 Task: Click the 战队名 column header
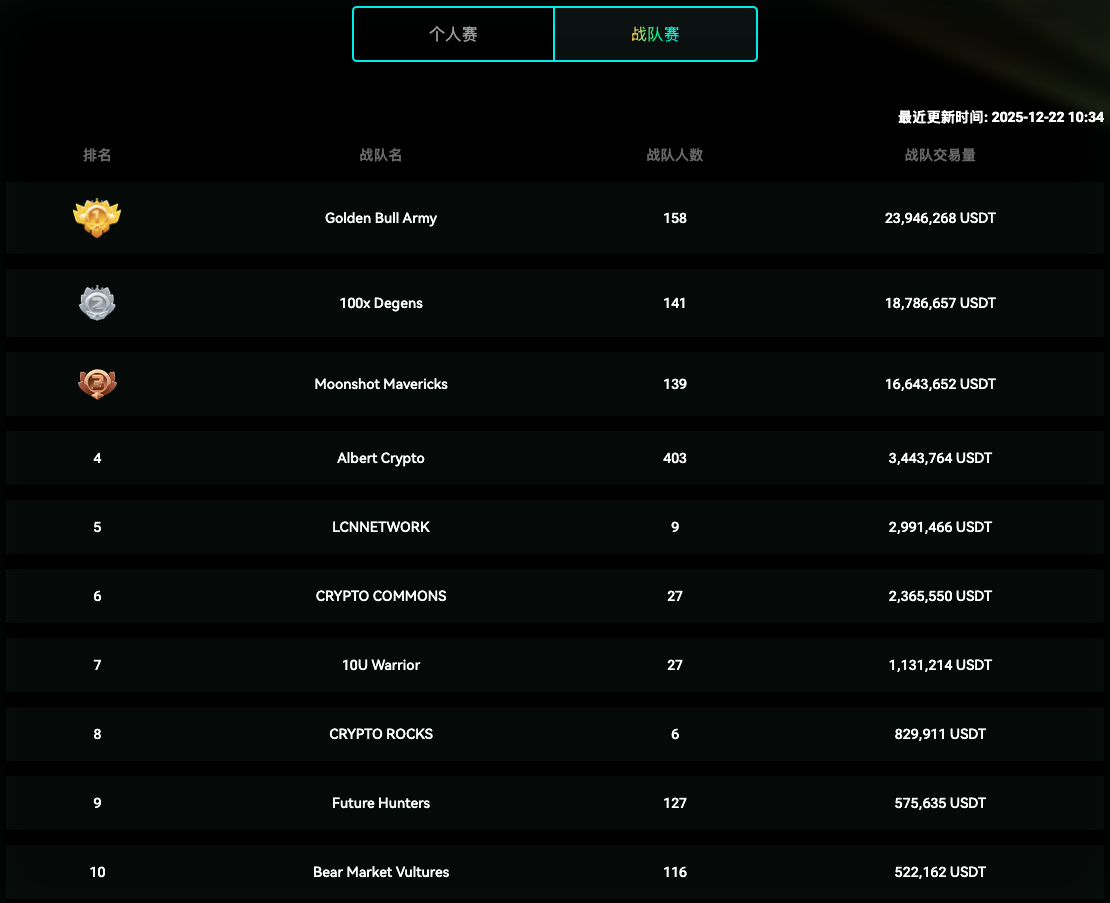pyautogui.click(x=381, y=155)
